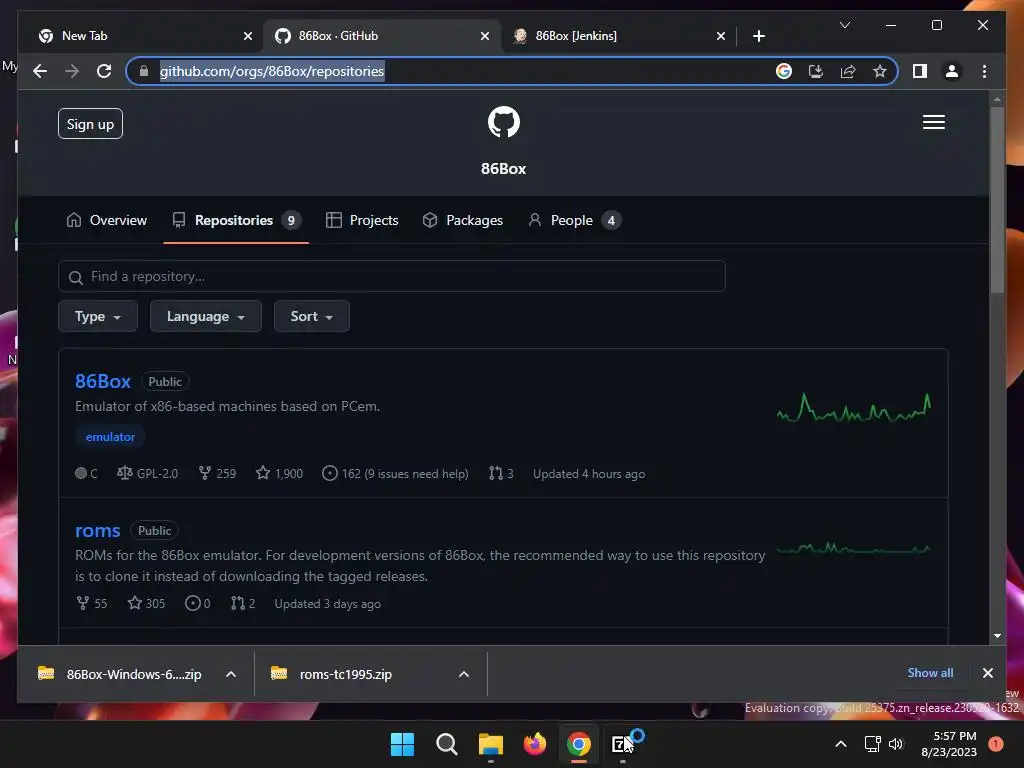Click the Sign up button
This screenshot has width=1024, height=768.
[90, 124]
